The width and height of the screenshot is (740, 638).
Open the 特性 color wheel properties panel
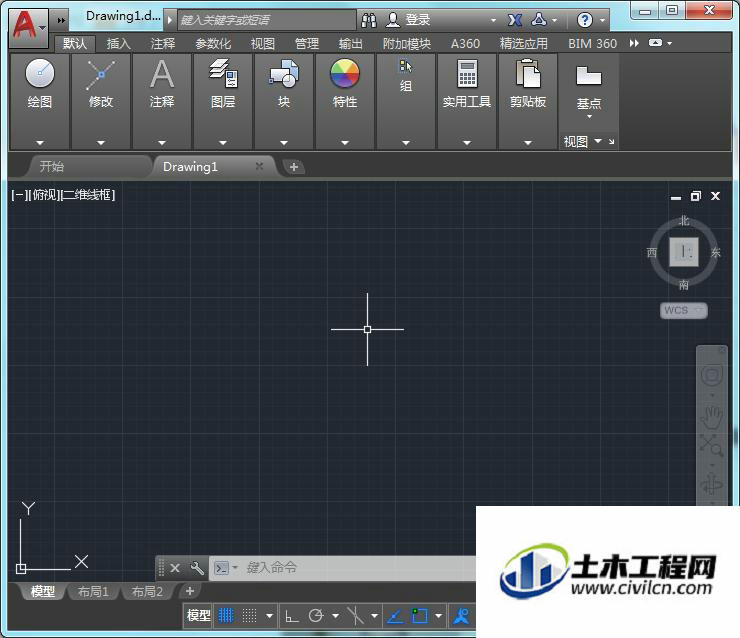point(345,73)
